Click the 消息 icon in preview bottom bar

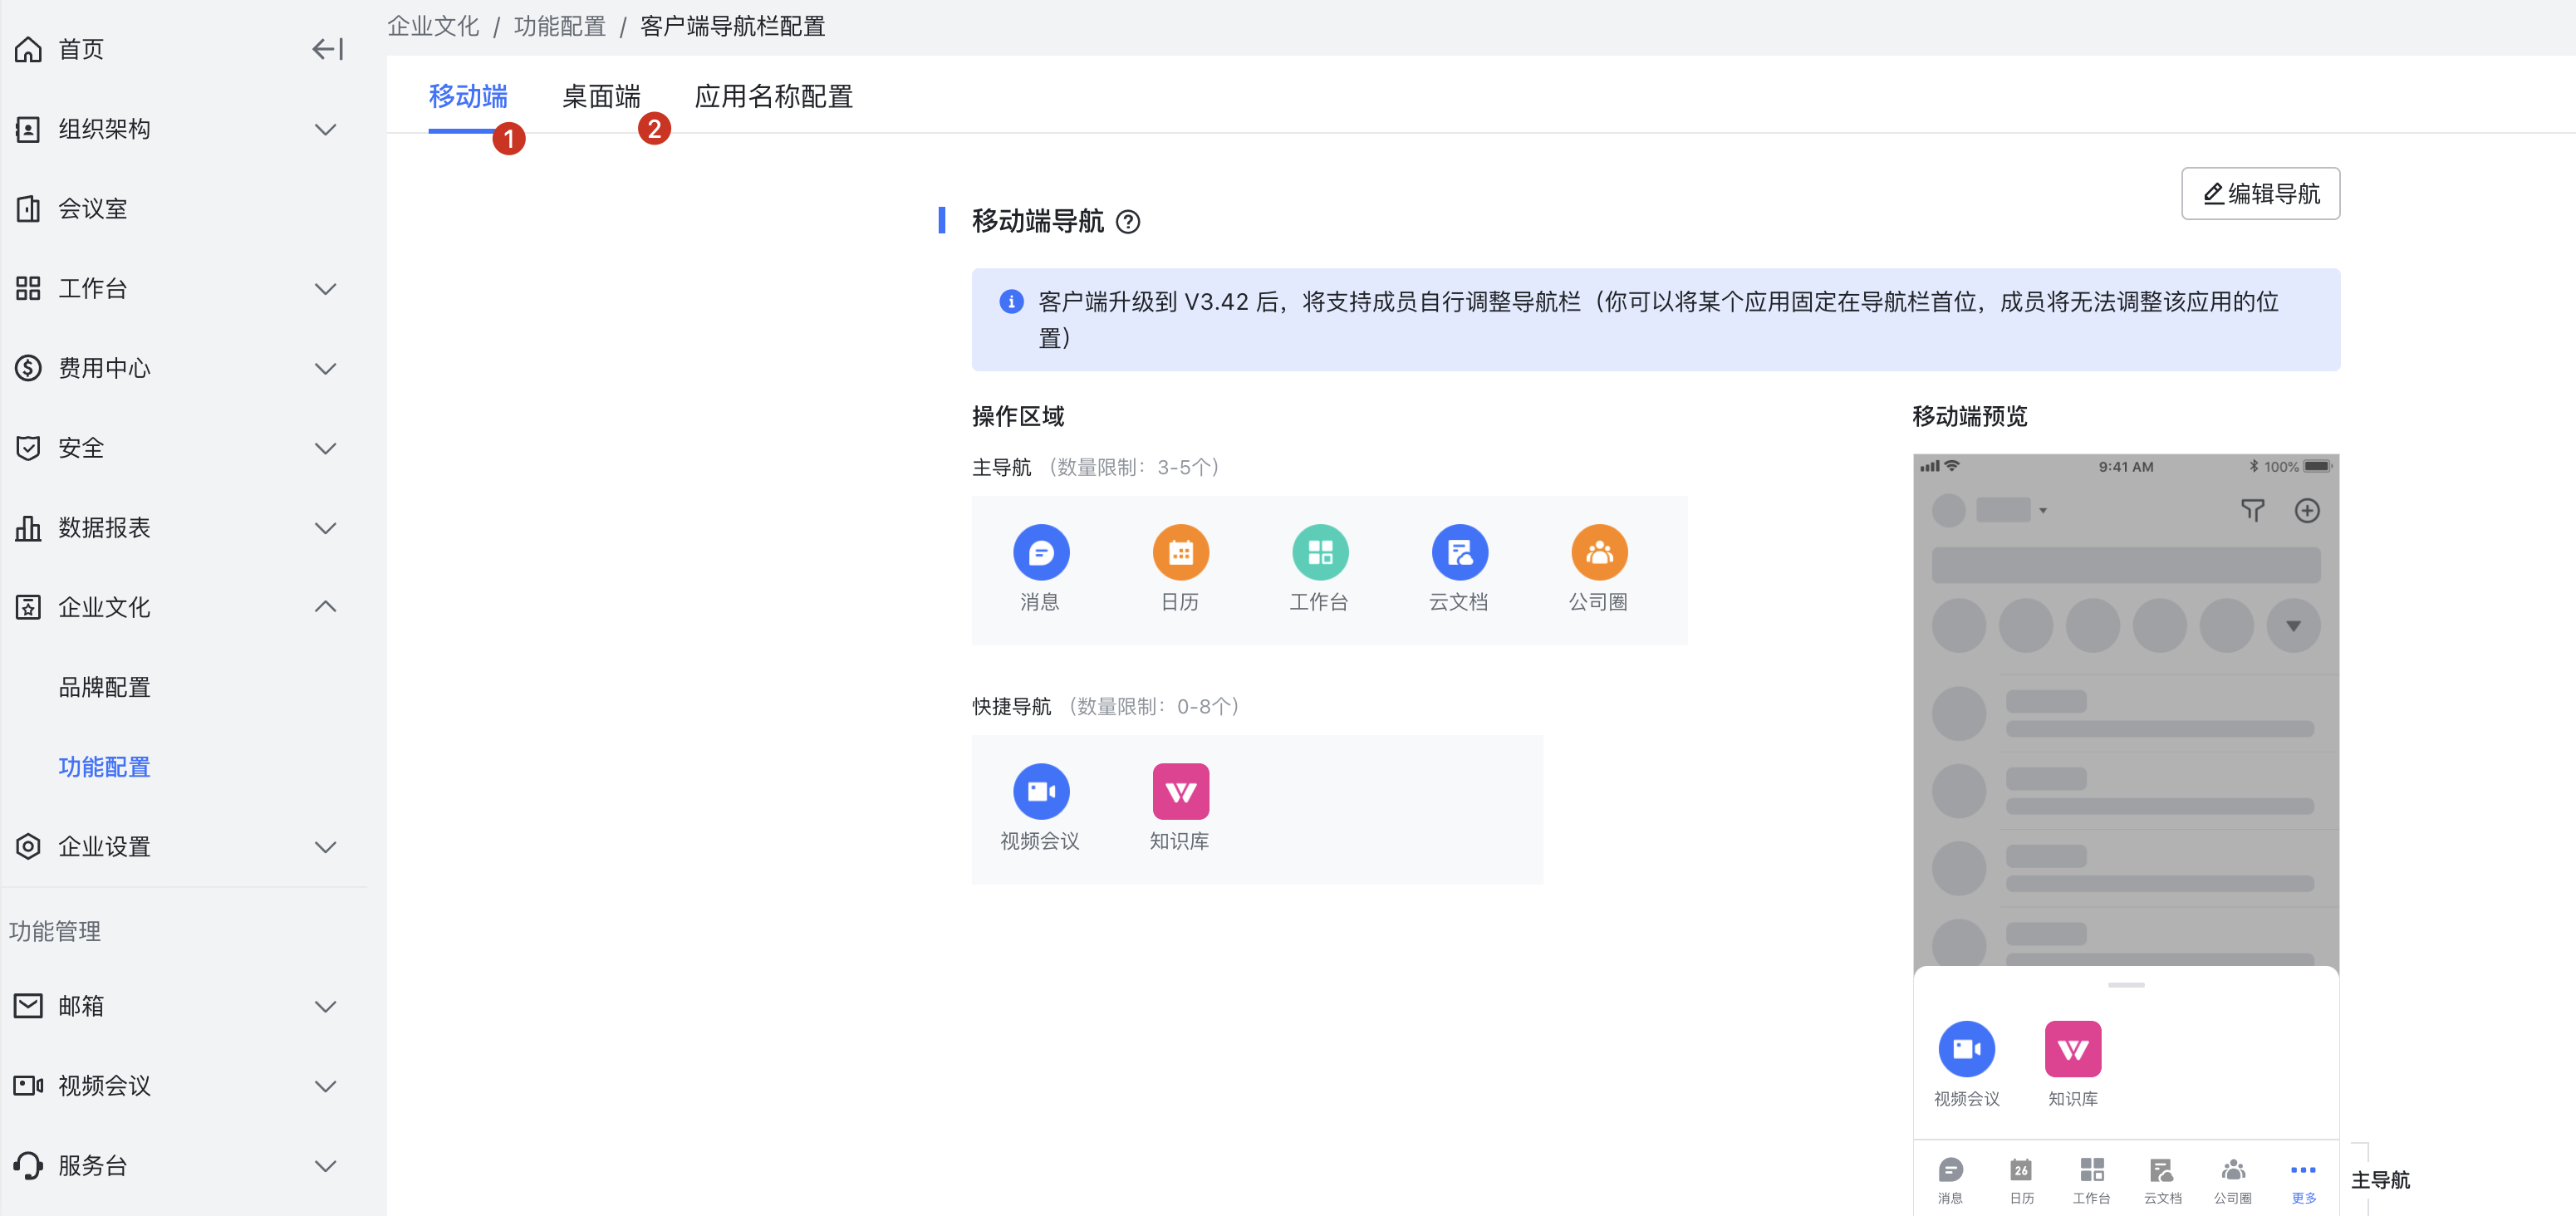(1950, 1170)
